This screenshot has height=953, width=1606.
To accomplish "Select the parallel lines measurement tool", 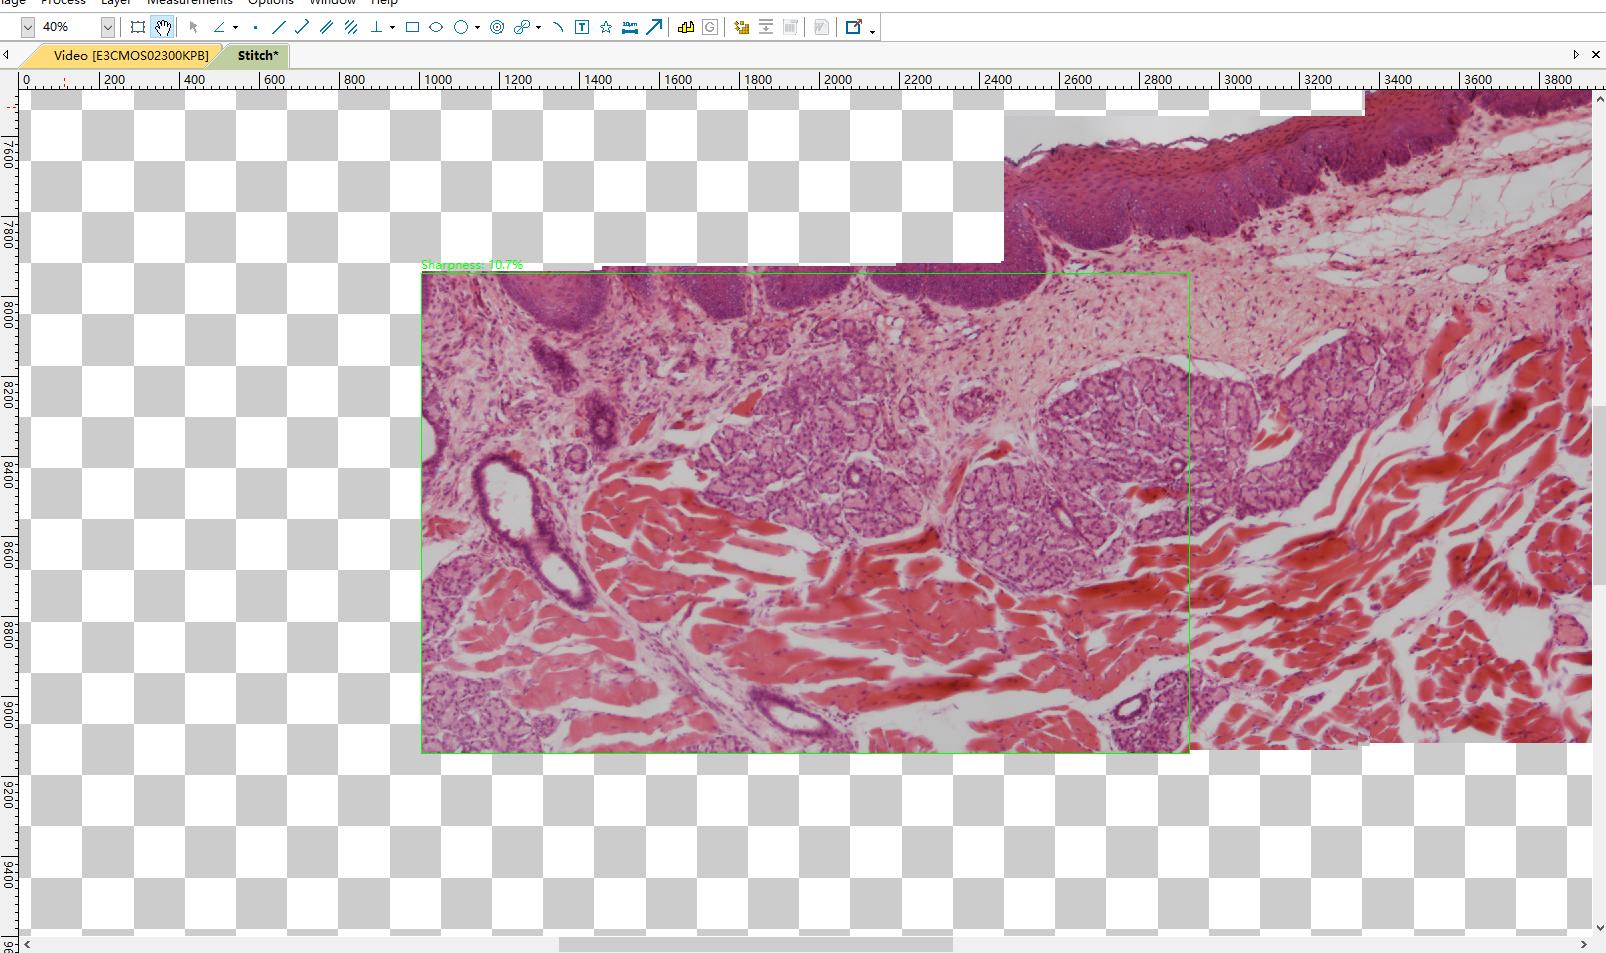I will pos(326,28).
